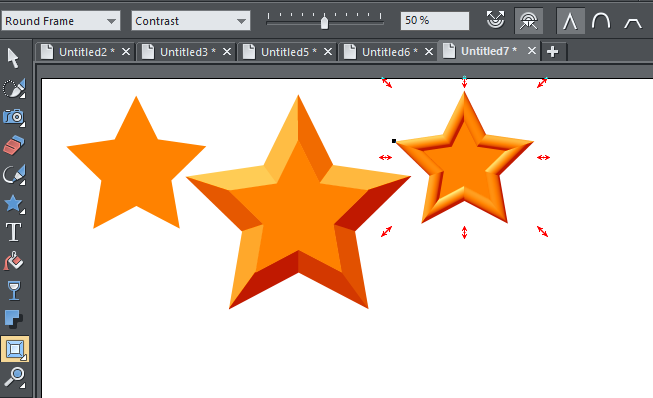Select the Photo camera tool

click(x=14, y=117)
